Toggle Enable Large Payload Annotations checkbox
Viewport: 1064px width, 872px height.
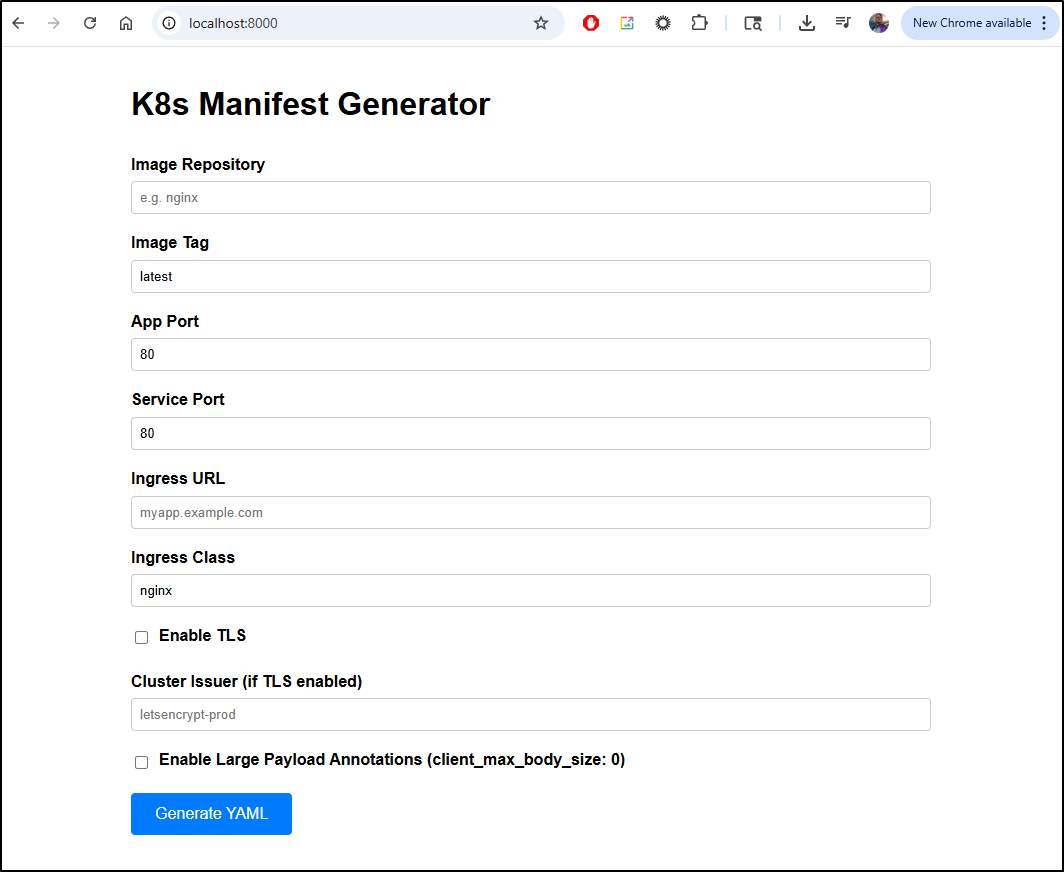142,762
